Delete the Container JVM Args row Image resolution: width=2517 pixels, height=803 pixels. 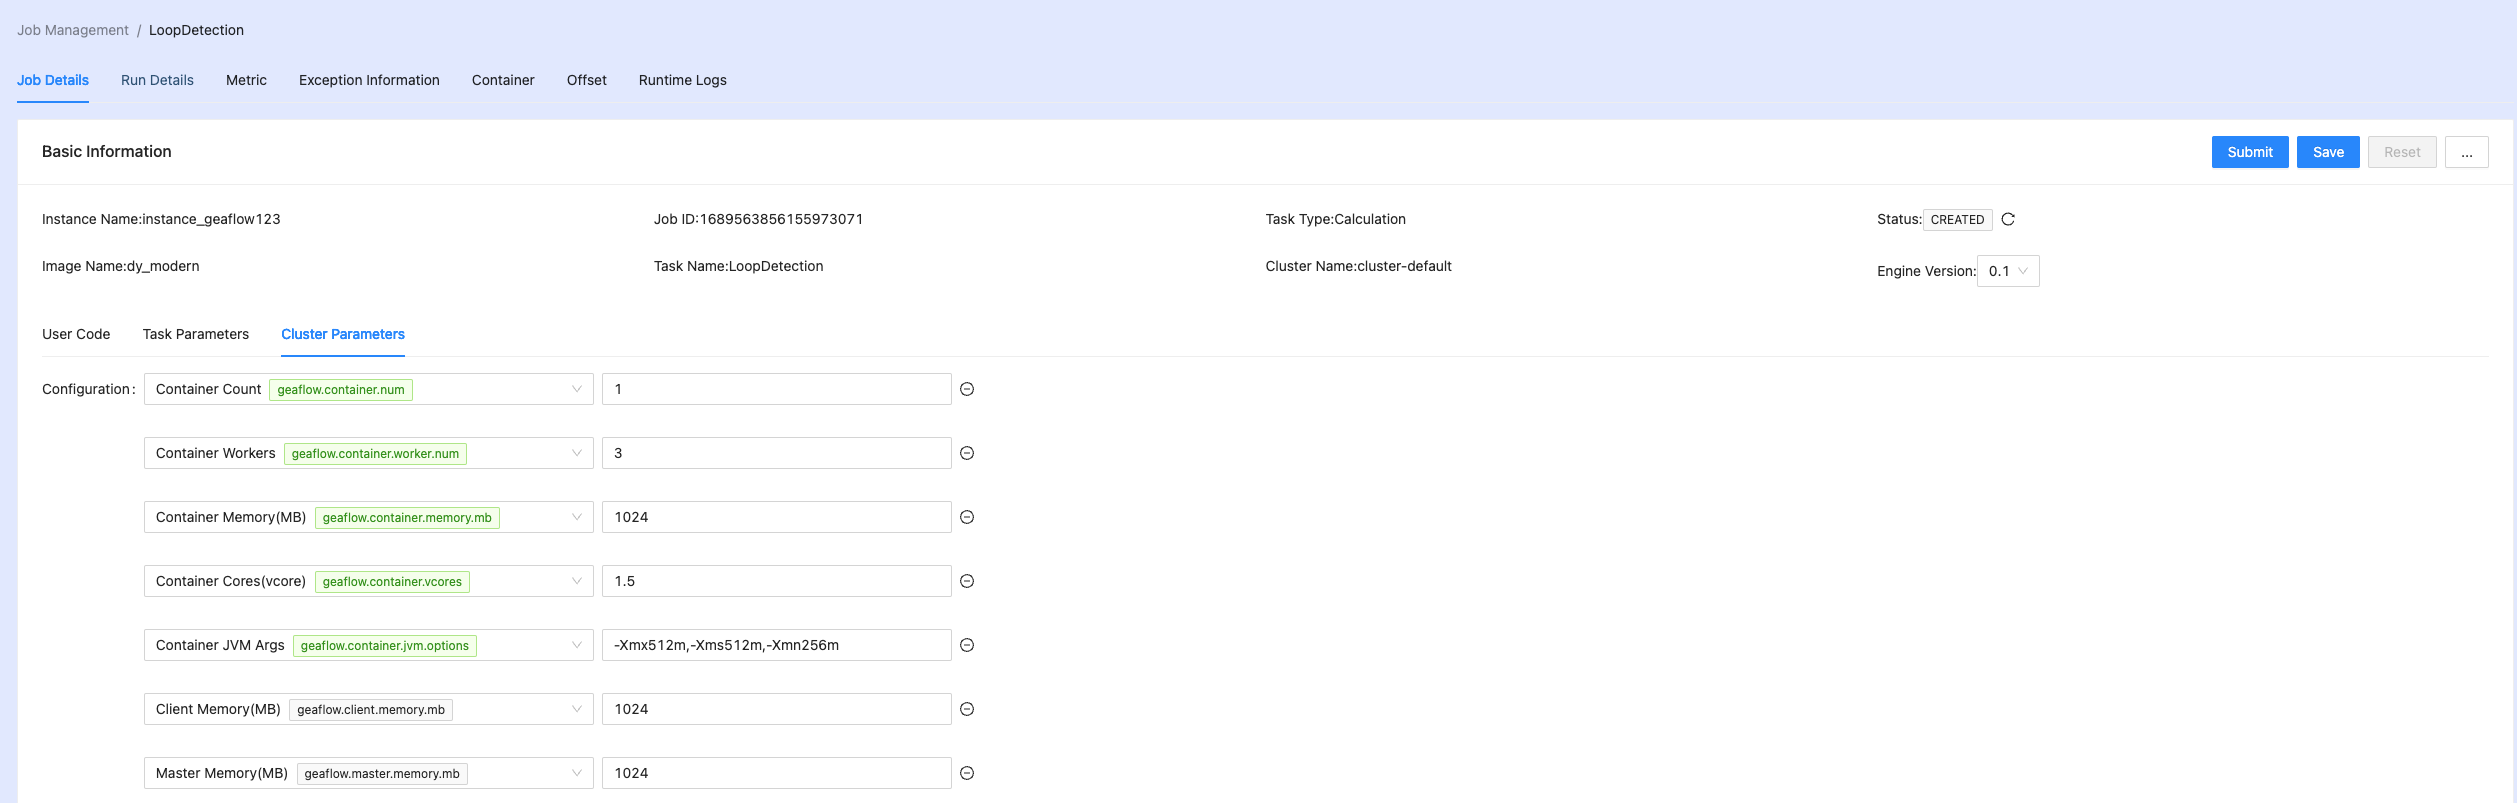point(967,645)
